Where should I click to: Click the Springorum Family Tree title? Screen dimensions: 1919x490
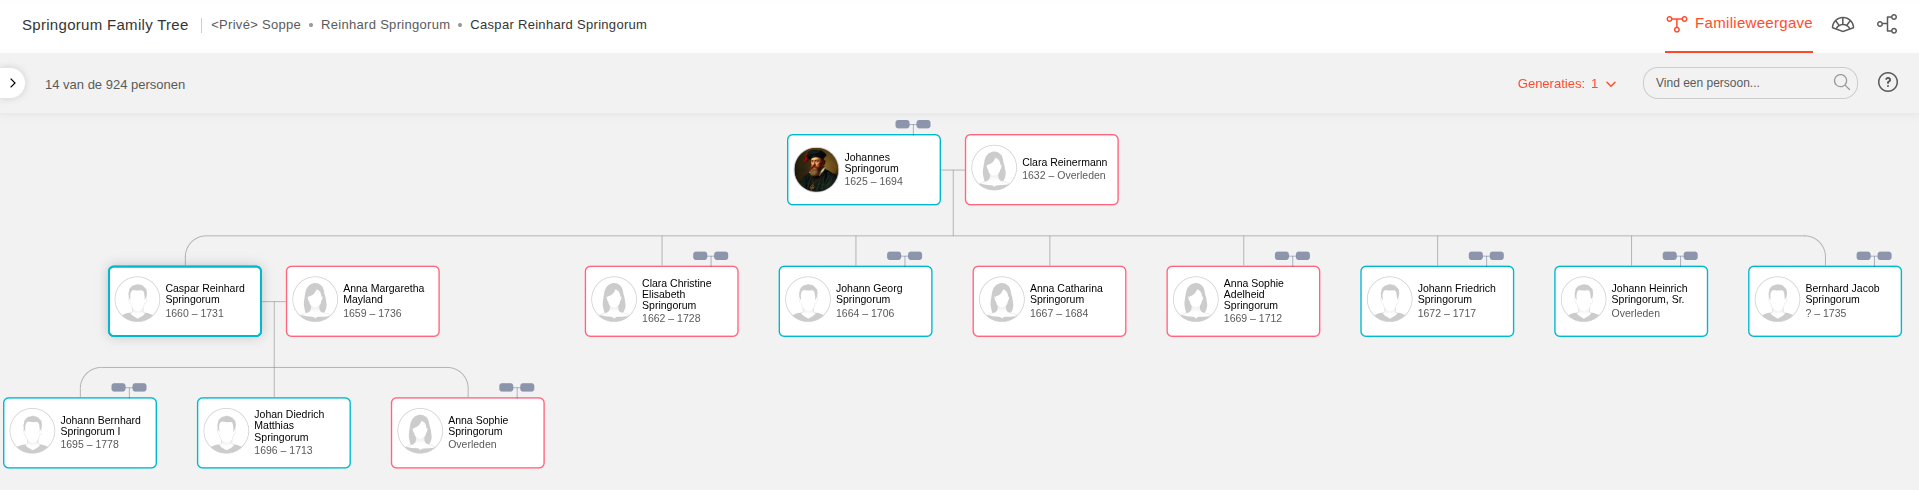105,25
